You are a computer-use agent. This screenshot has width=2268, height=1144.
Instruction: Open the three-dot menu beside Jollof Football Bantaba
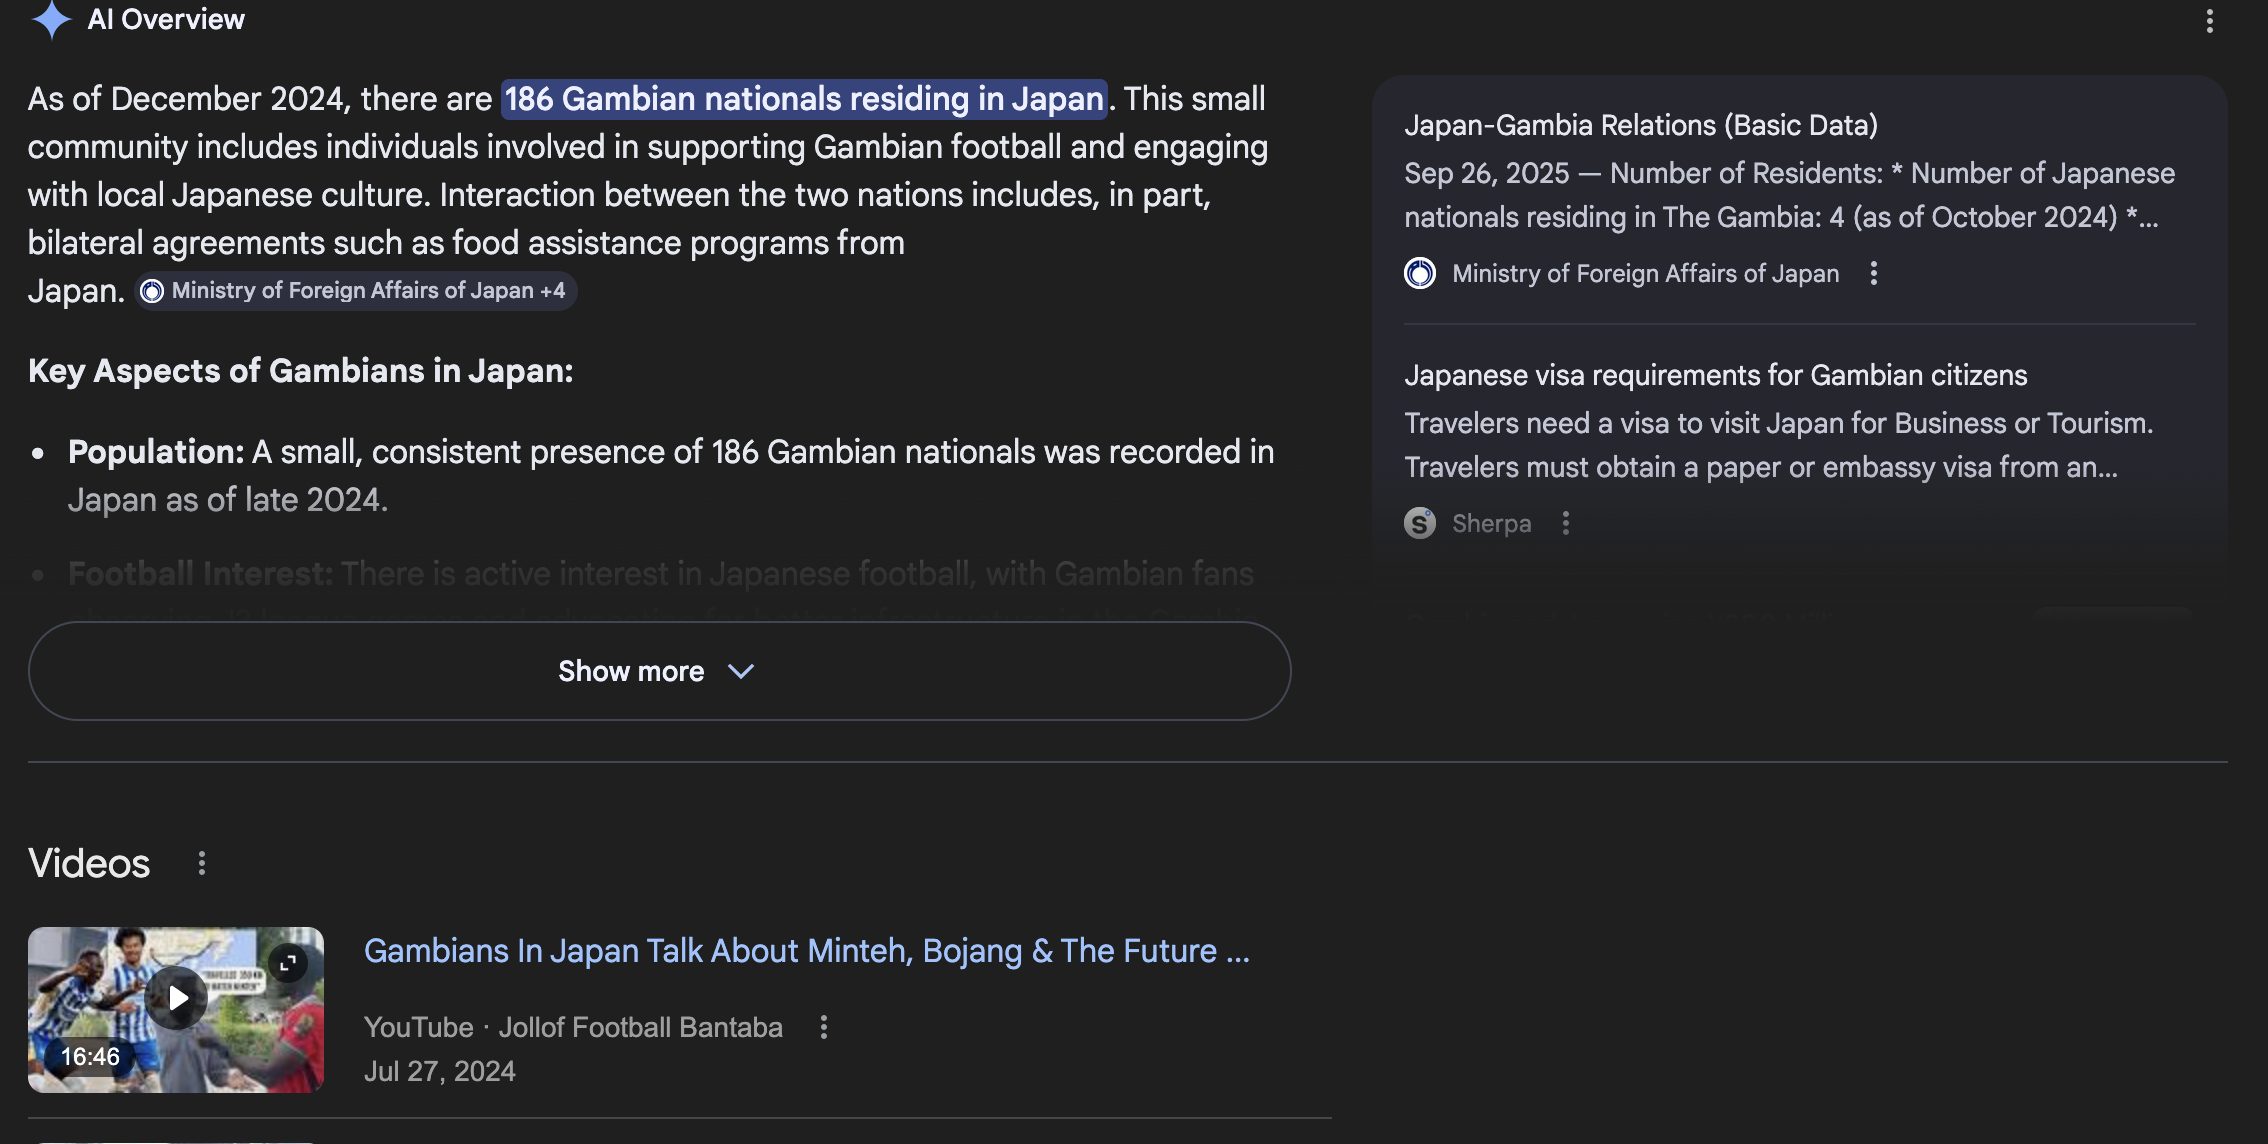(x=823, y=1027)
